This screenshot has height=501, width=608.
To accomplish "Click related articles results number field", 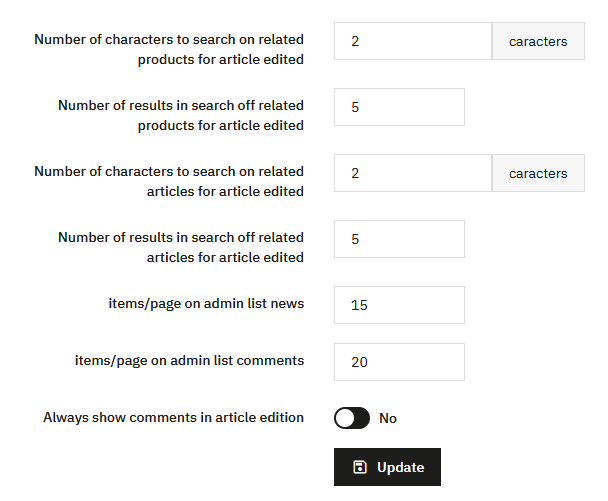I will click(399, 239).
